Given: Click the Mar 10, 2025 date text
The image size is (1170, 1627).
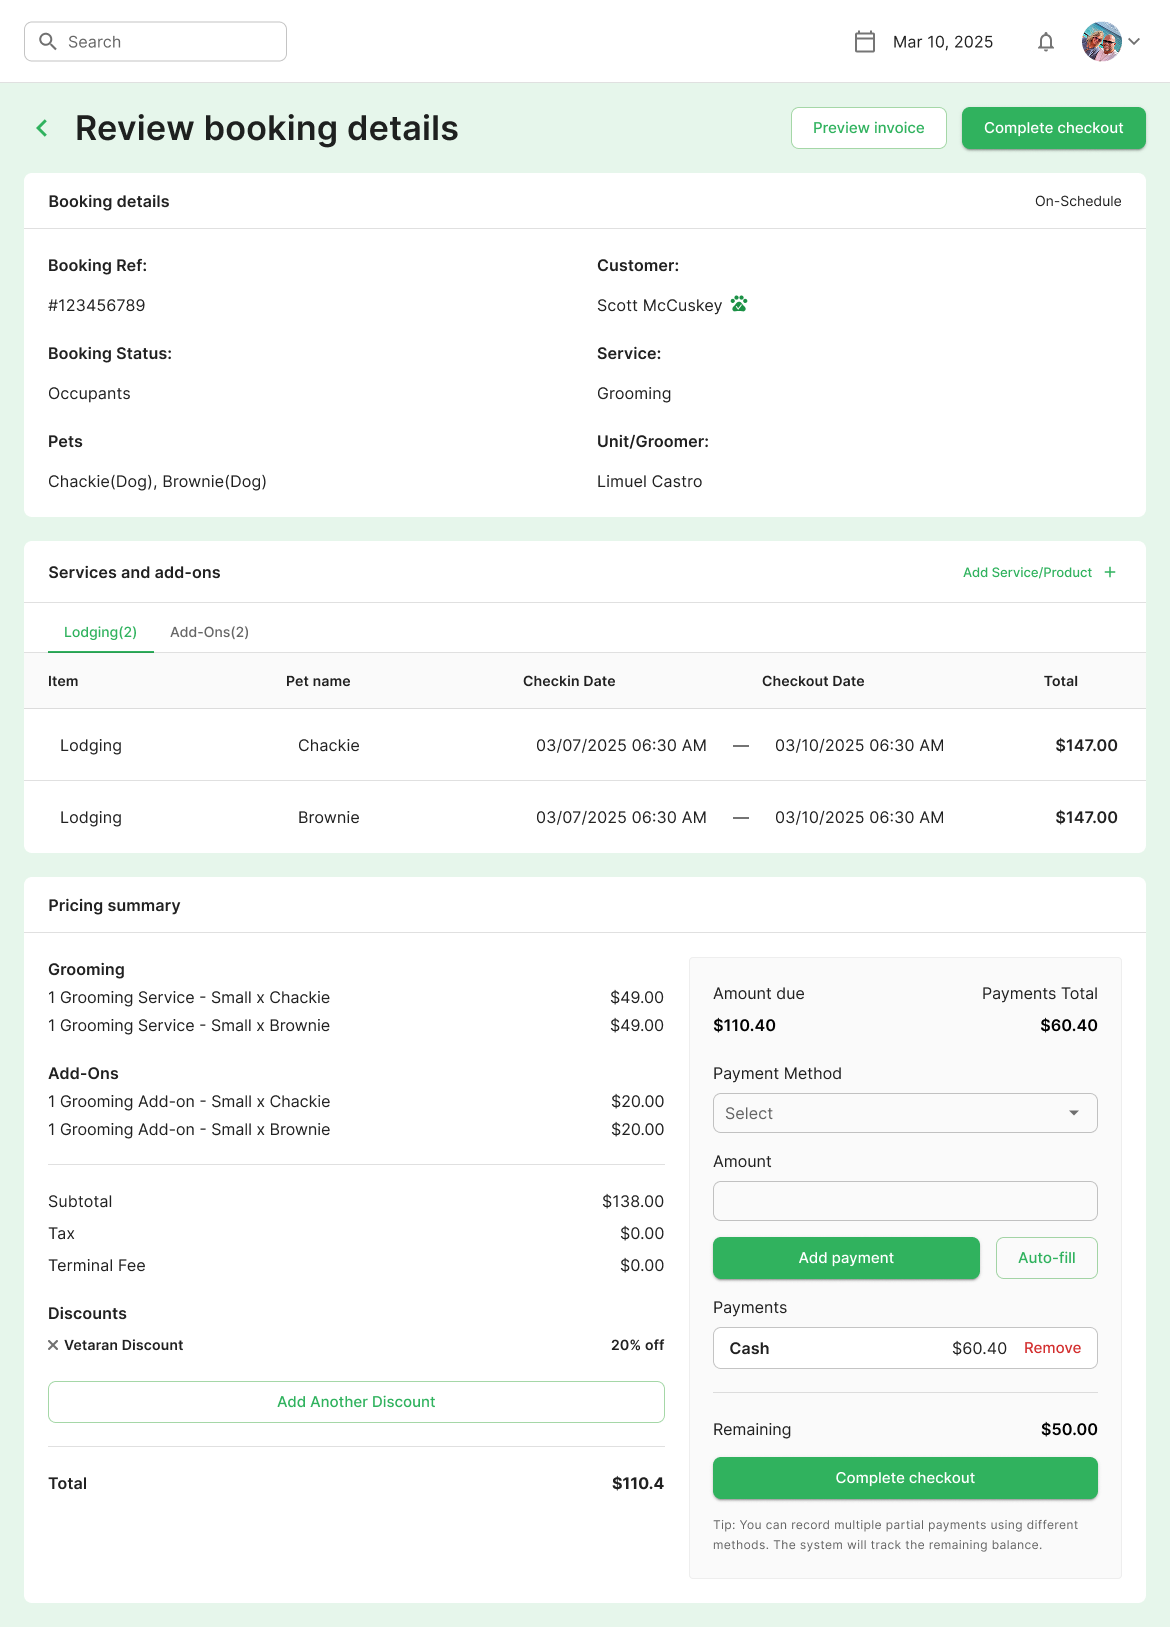Looking at the screenshot, I should click(x=943, y=41).
